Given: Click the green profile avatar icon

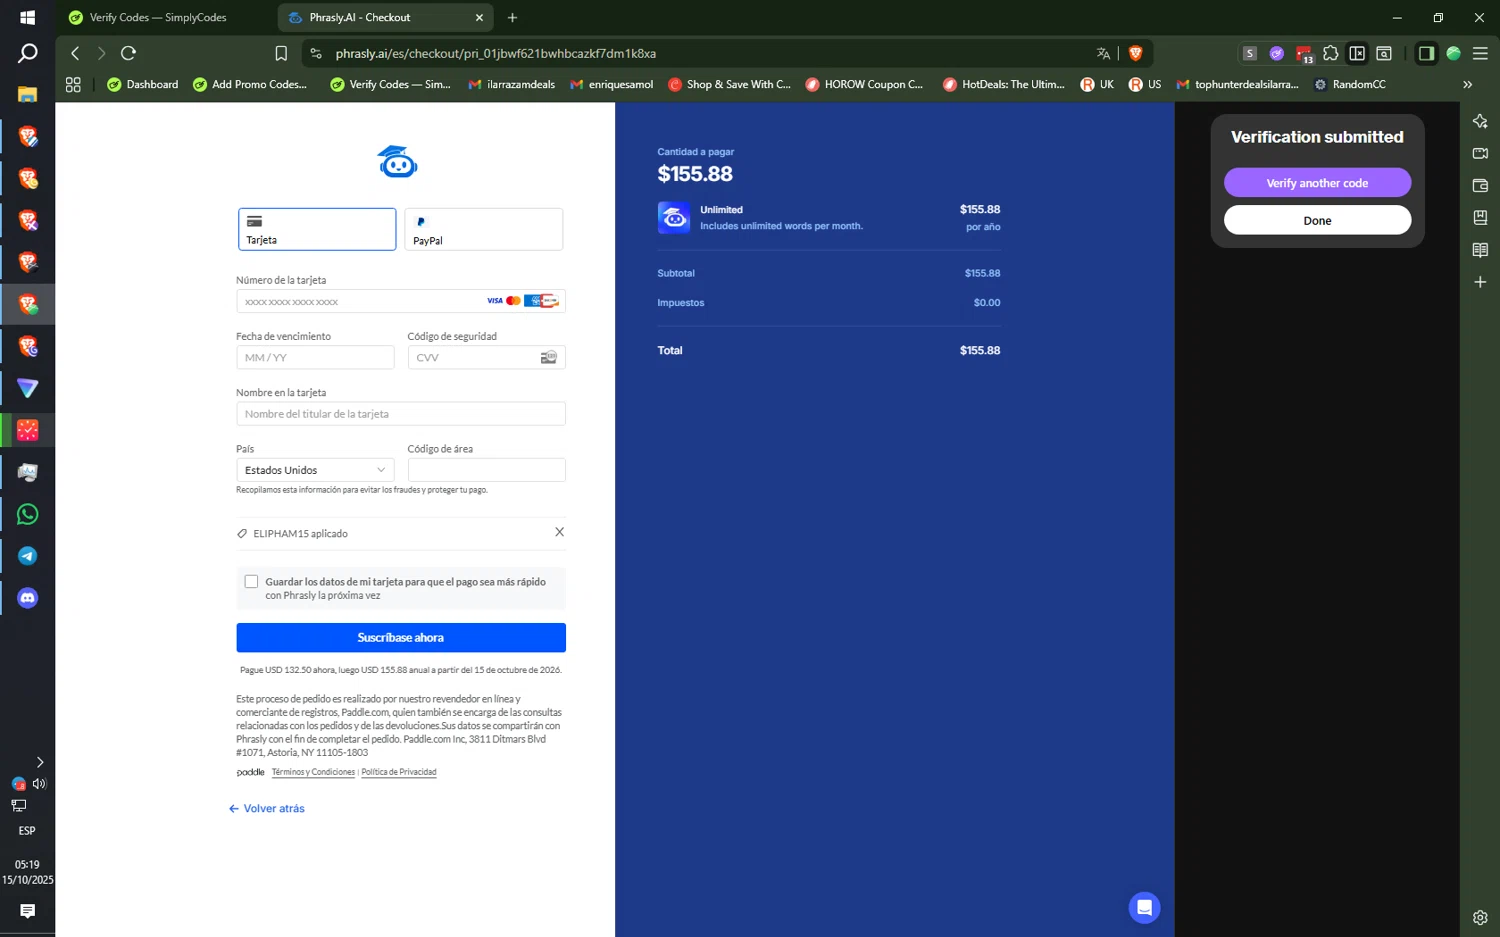Looking at the screenshot, I should pyautogui.click(x=1453, y=53).
